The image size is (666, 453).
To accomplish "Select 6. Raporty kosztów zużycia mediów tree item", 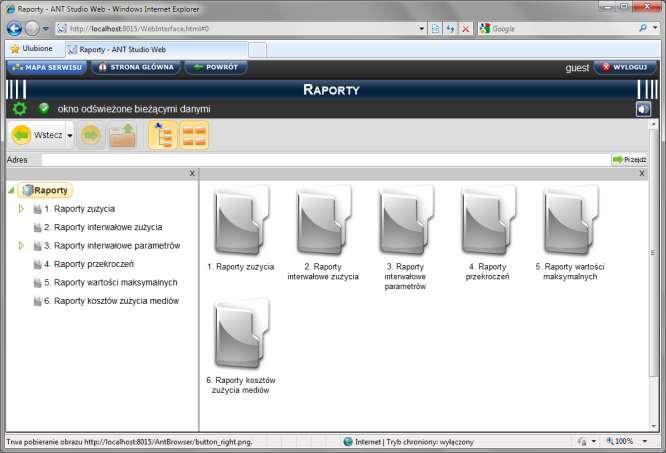I will [111, 301].
